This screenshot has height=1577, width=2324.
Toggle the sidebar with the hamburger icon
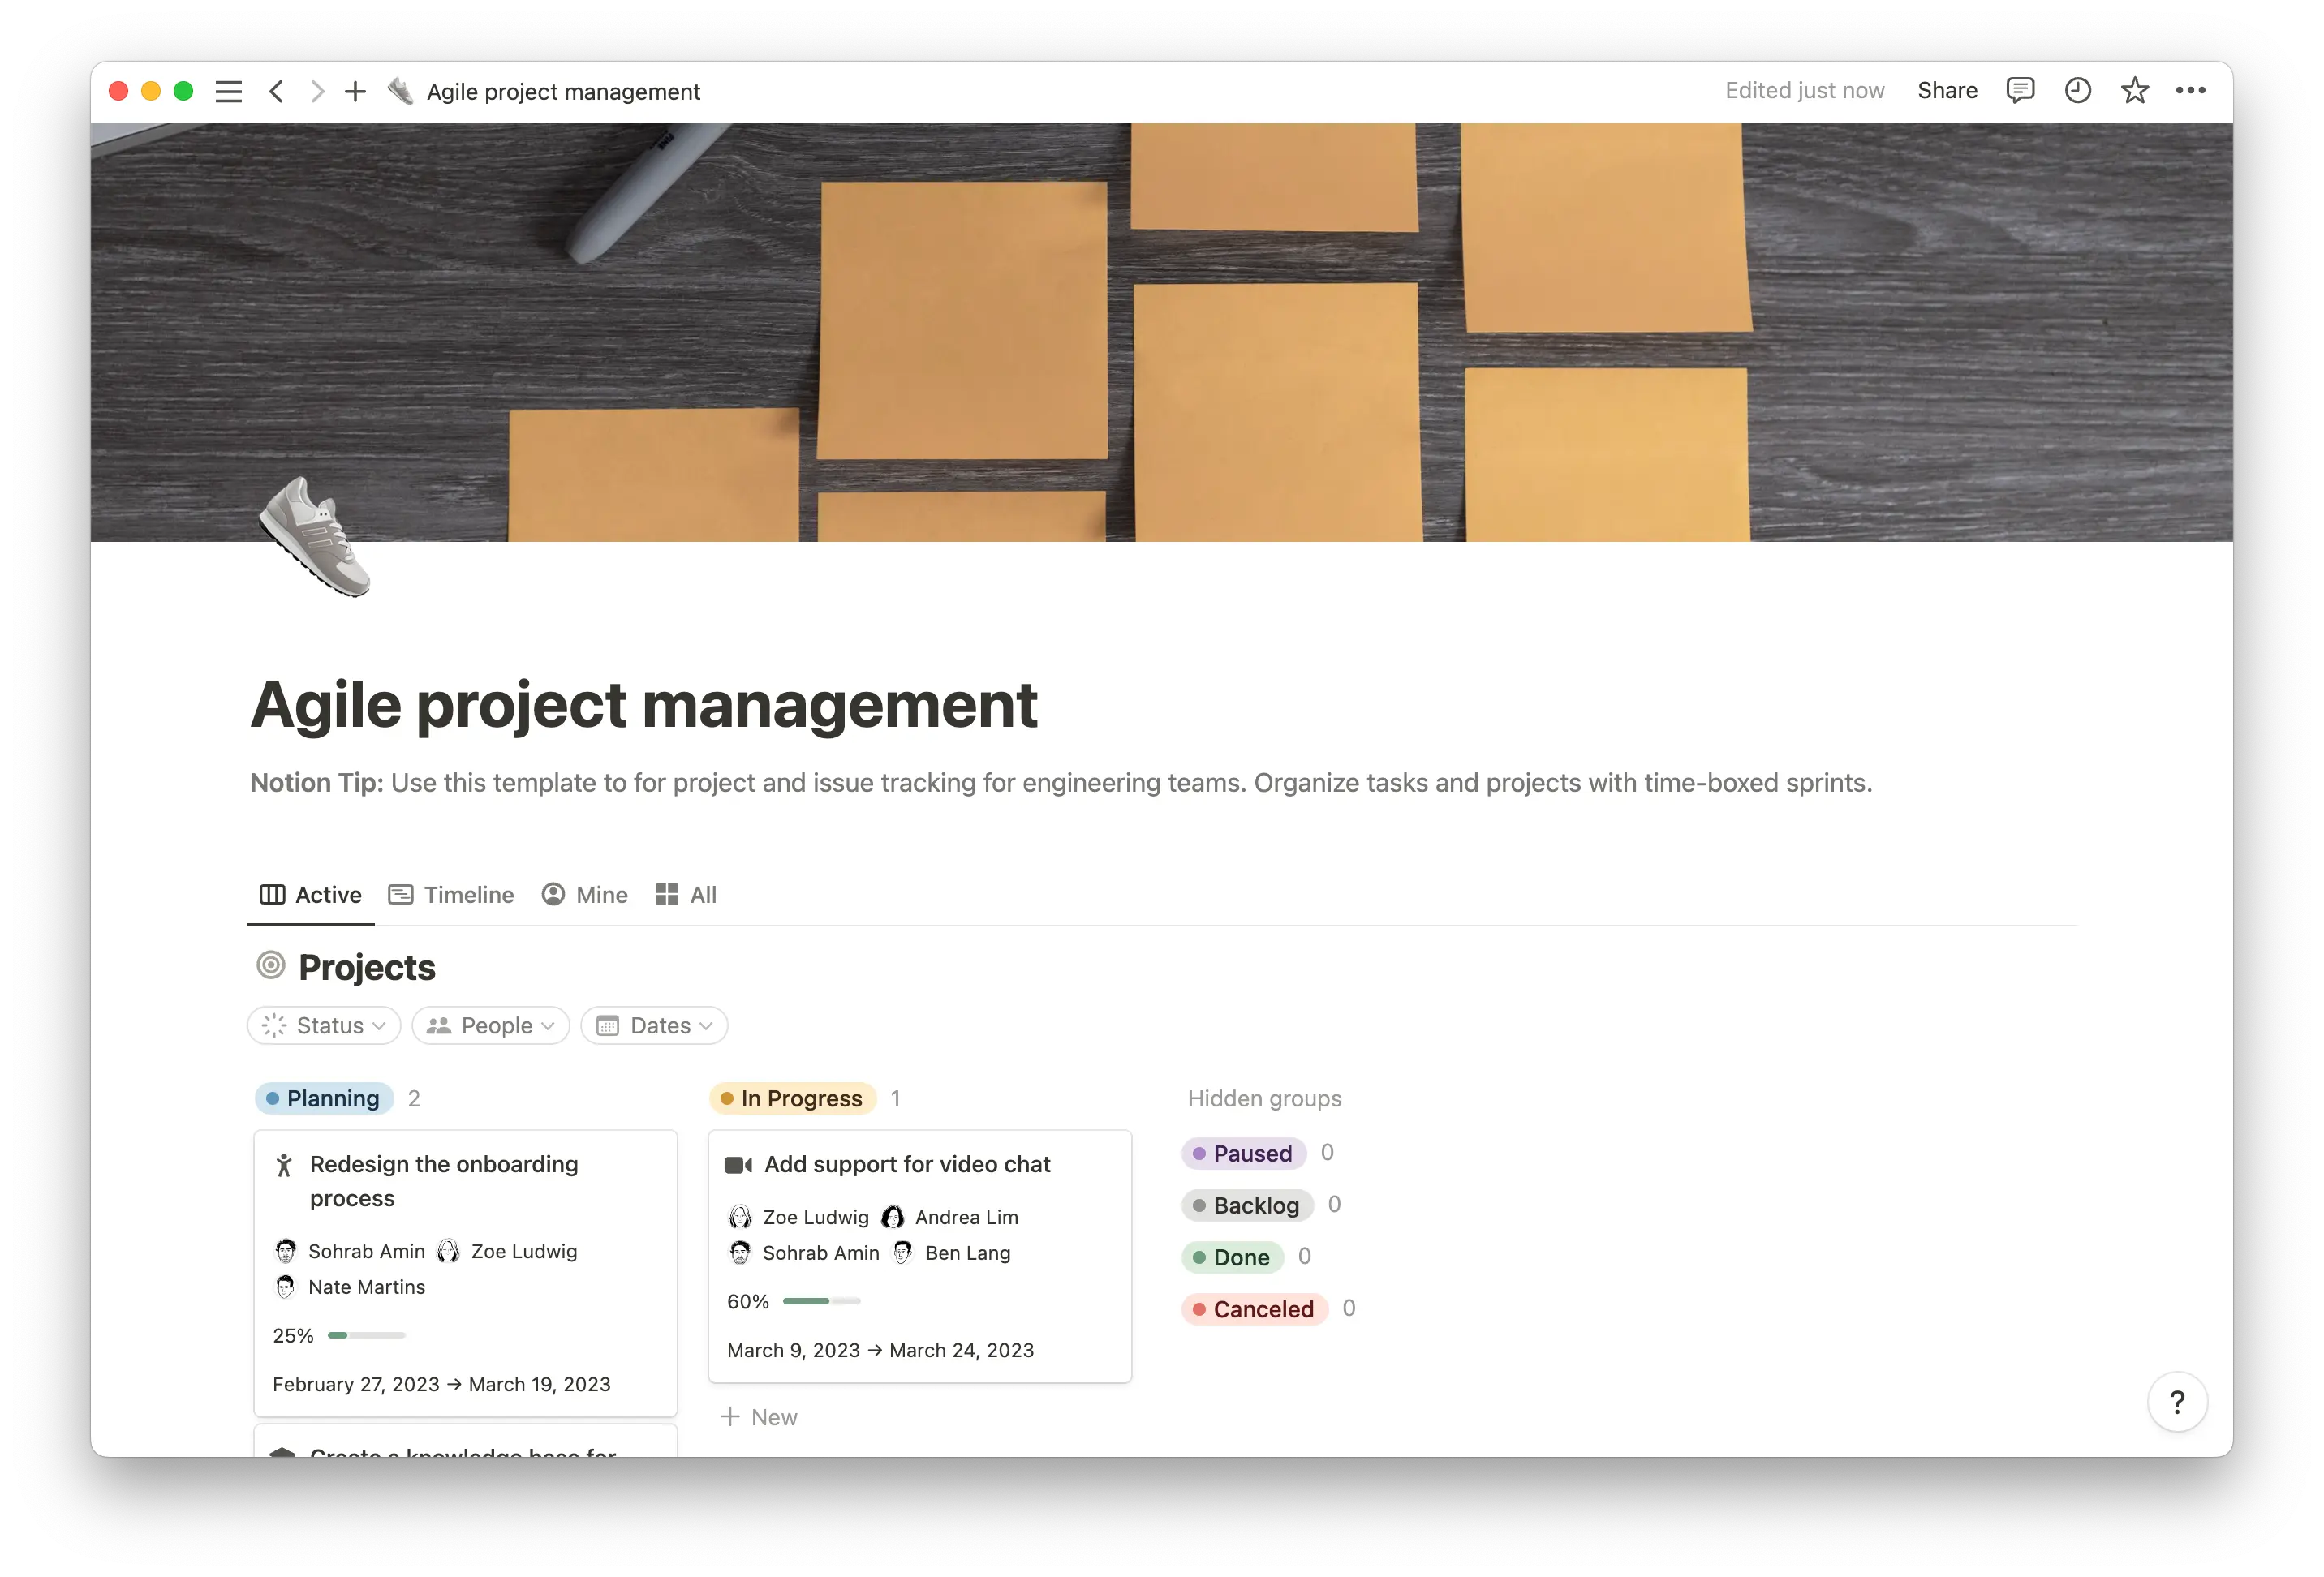tap(228, 91)
